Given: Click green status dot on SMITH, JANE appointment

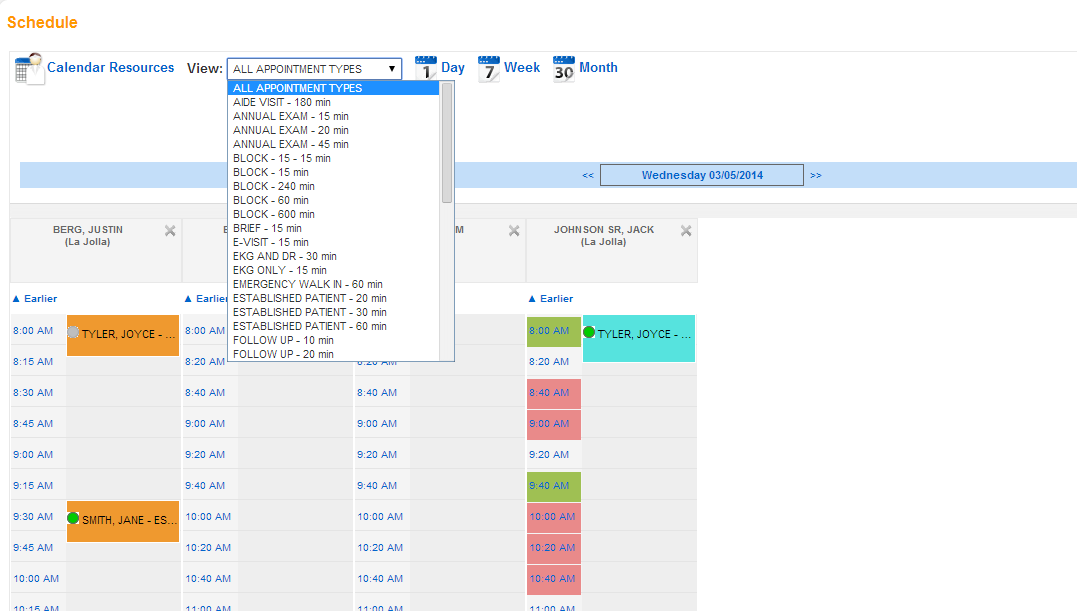Looking at the screenshot, I should point(73,518).
